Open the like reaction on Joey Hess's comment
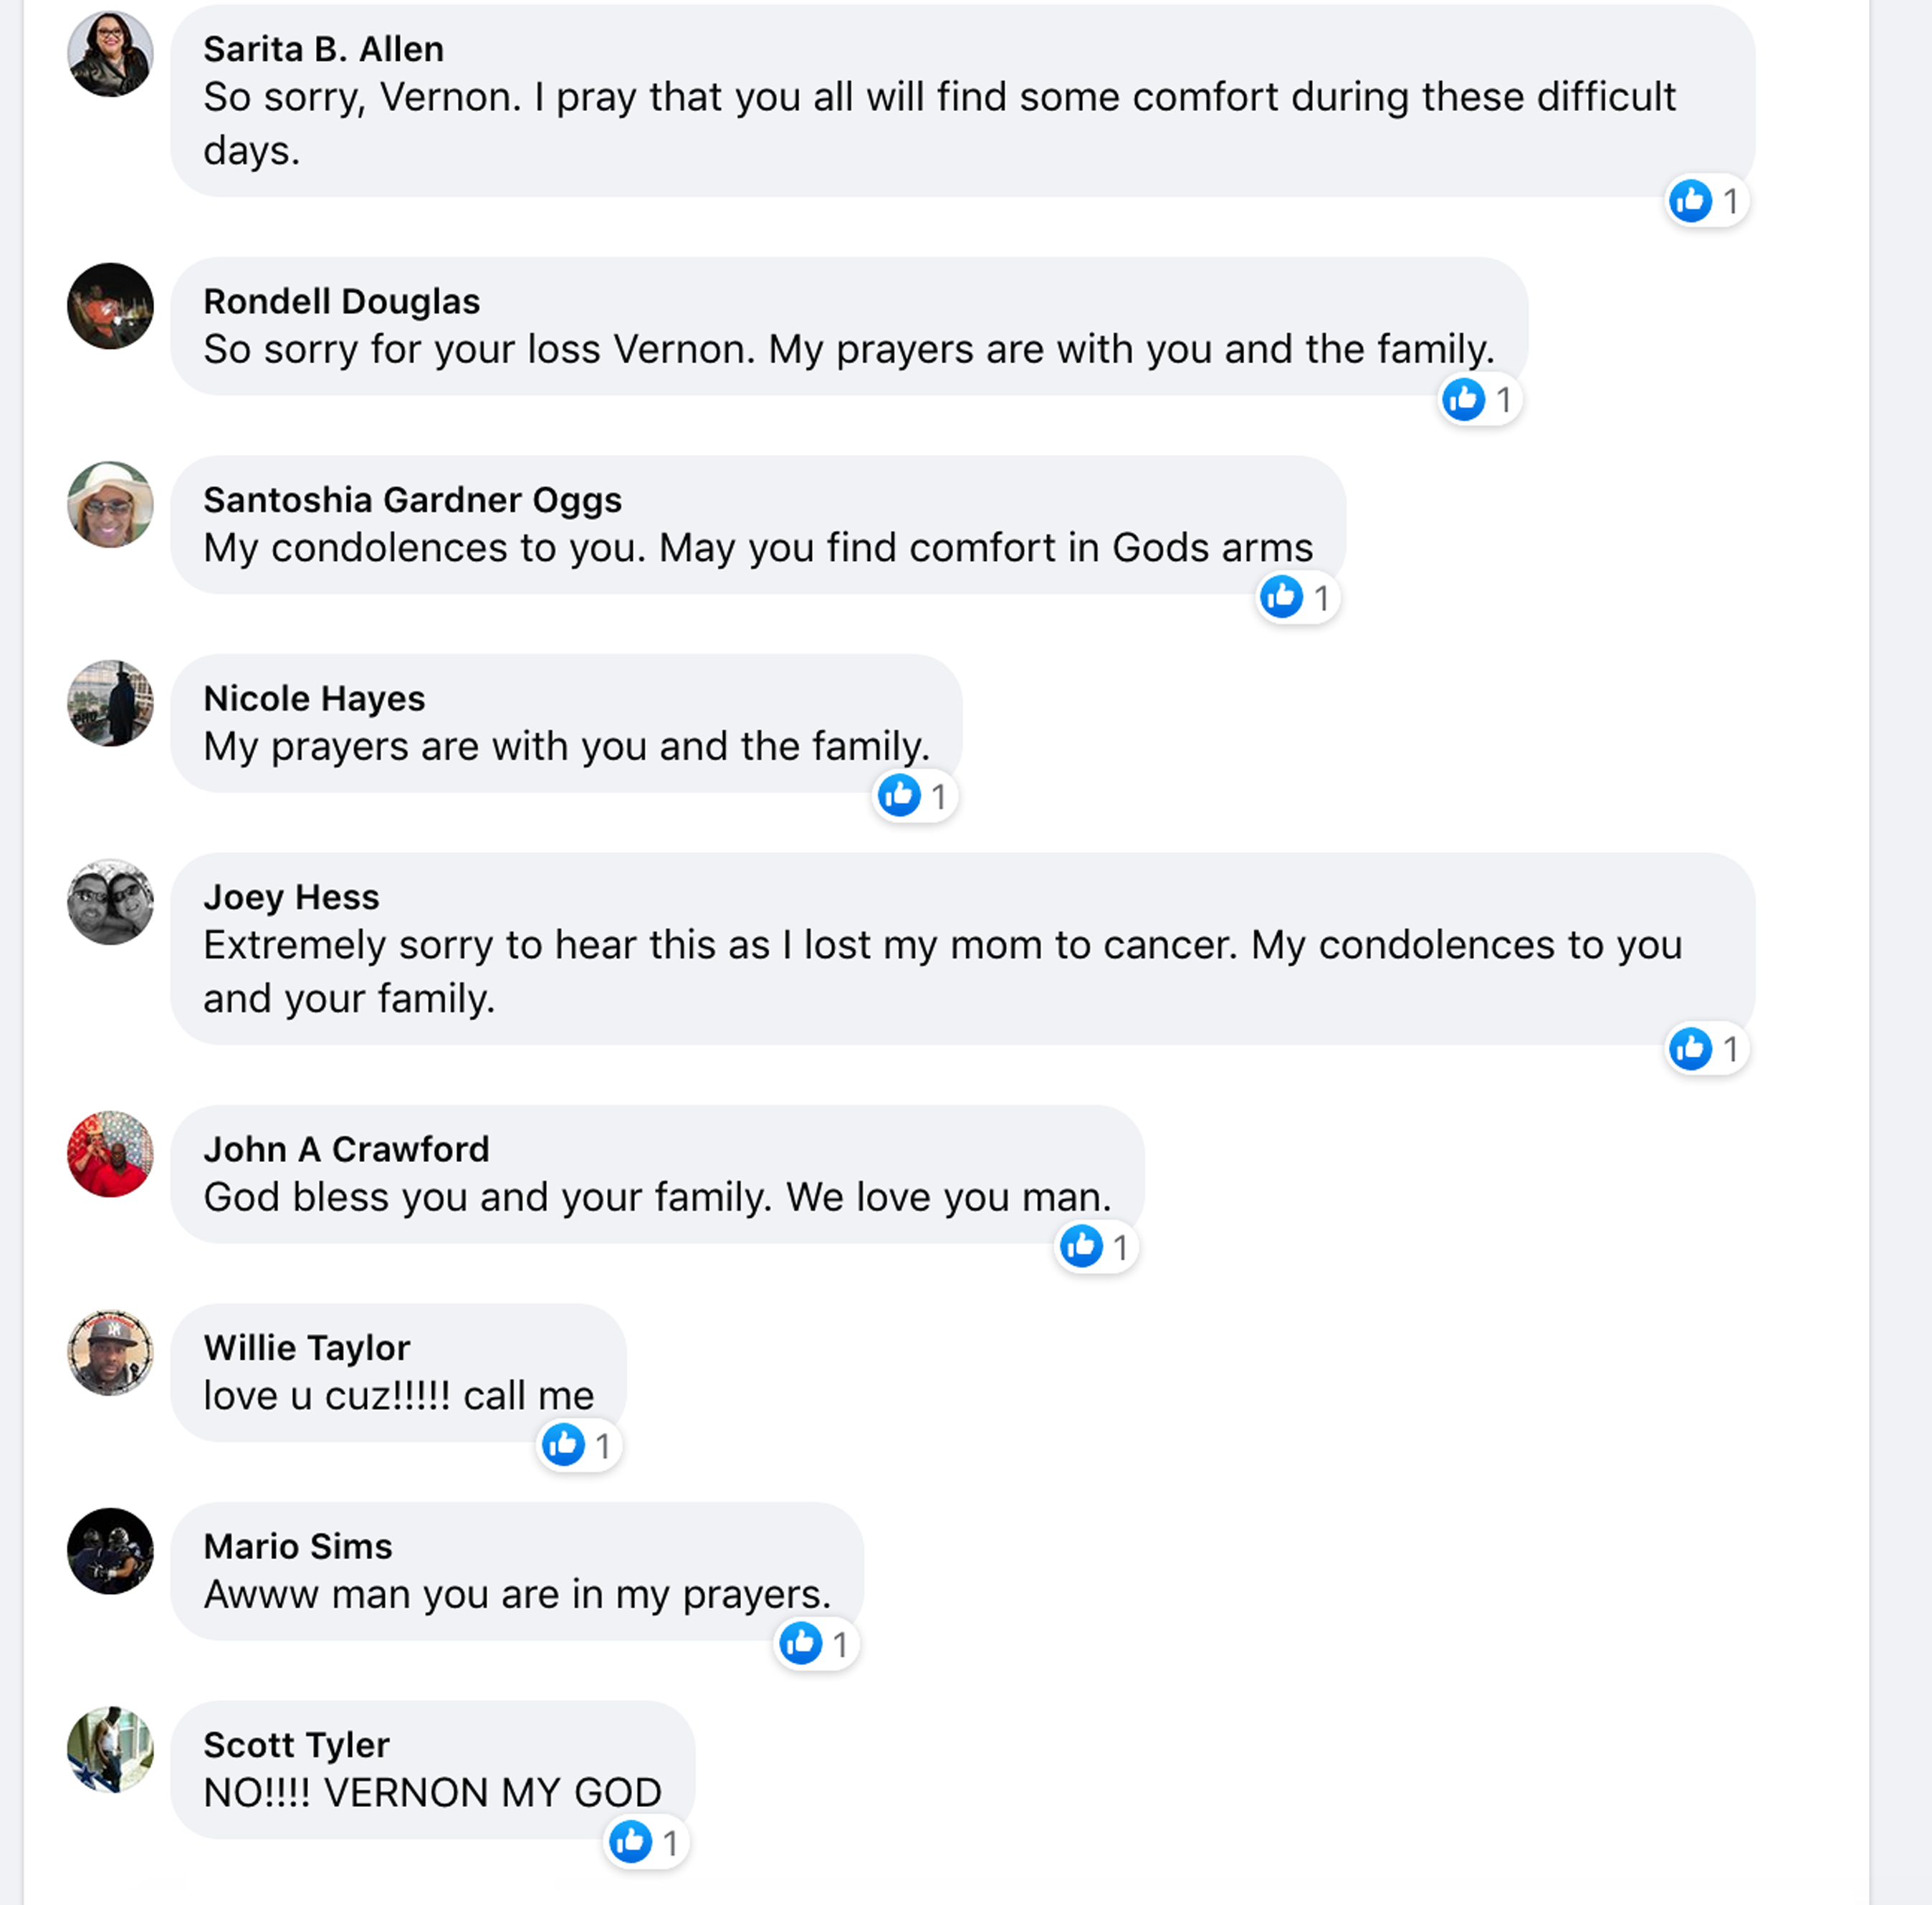Viewport: 1932px width, 1905px height. (1691, 1049)
